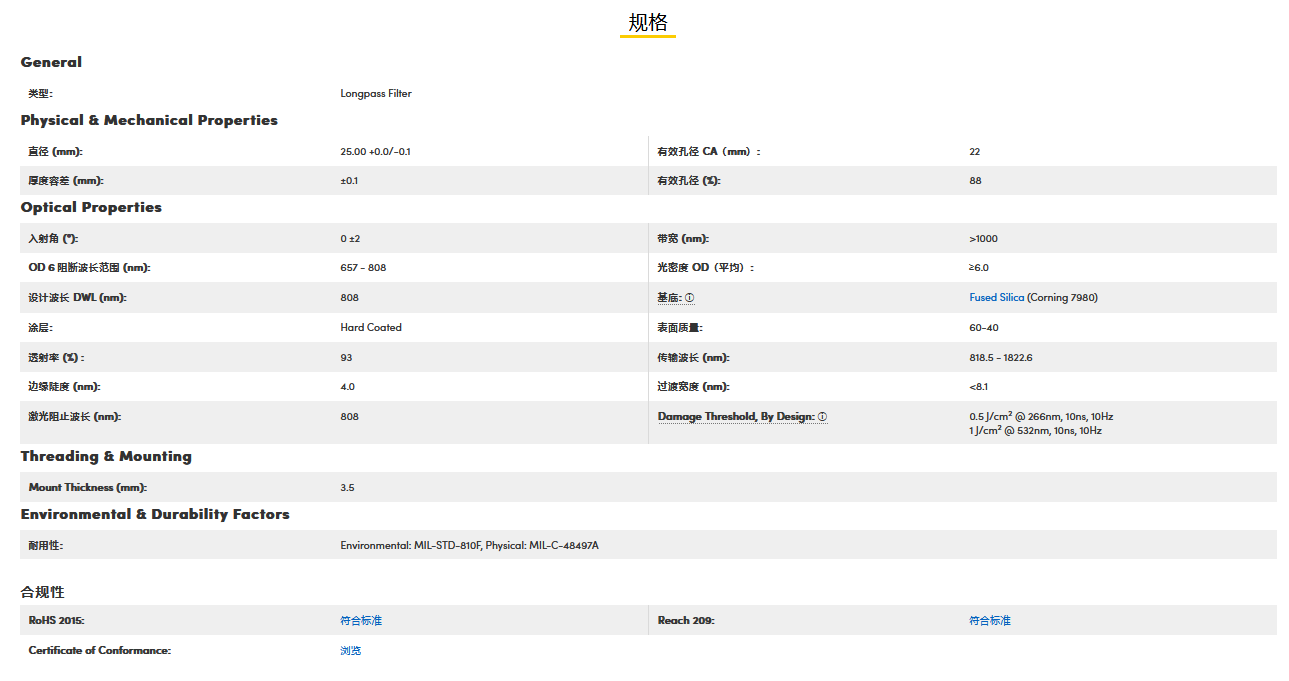
Task: Click info icon next to Damage Threshold
Action: 823,417
